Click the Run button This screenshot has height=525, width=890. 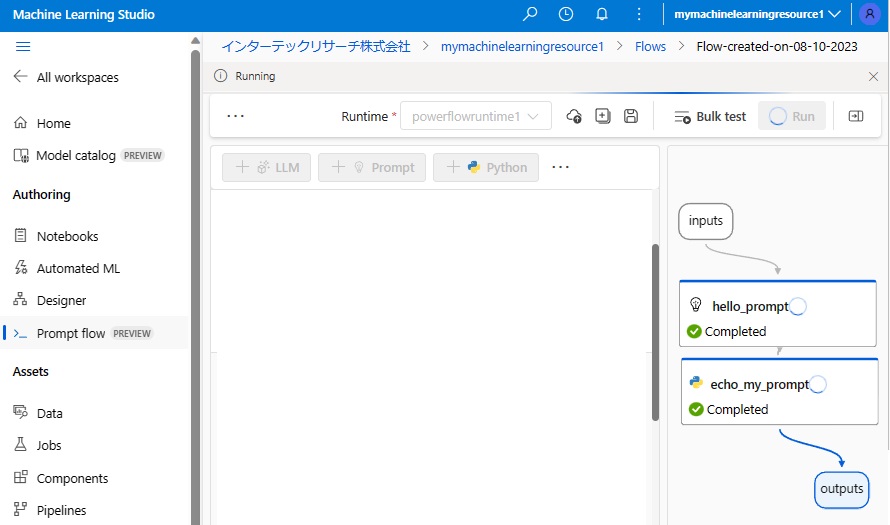(792, 116)
